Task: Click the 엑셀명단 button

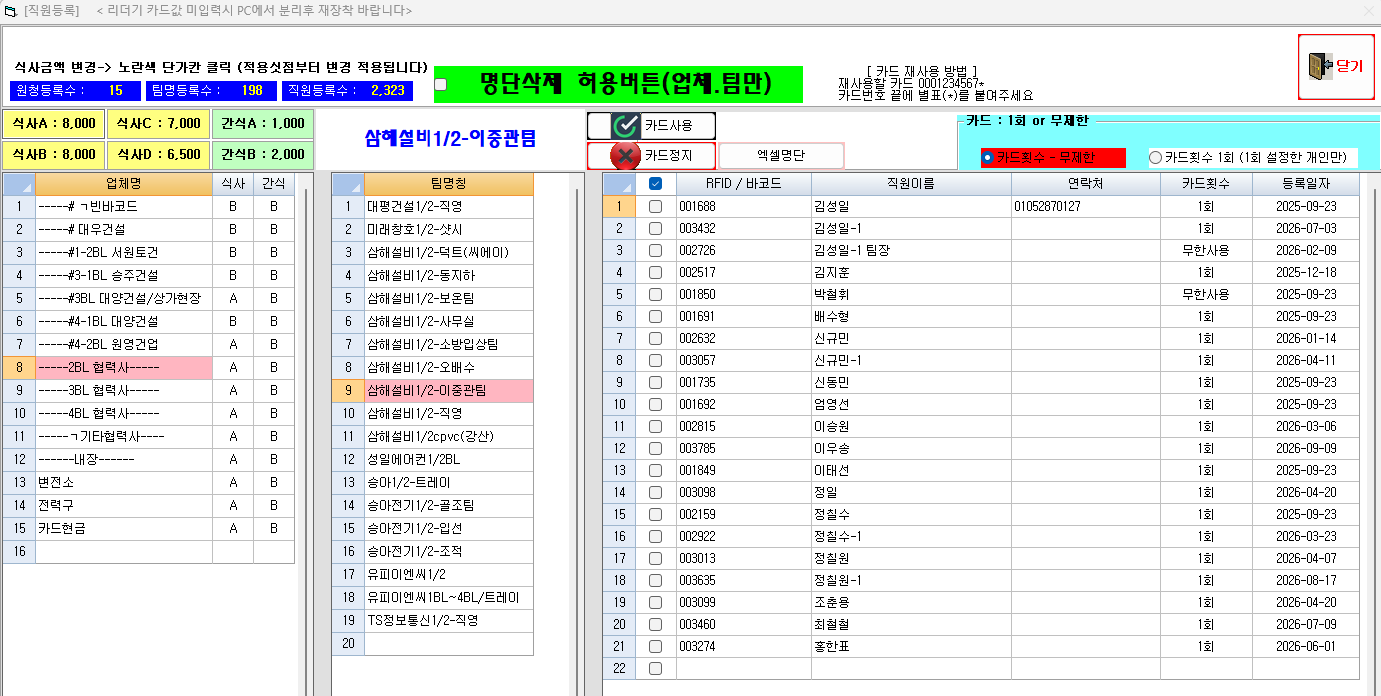Action: [781, 155]
